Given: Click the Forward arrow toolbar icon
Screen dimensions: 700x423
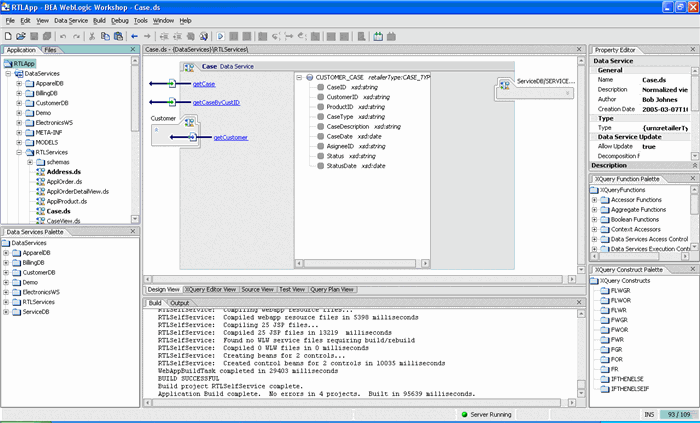Looking at the screenshot, I should tap(147, 36).
